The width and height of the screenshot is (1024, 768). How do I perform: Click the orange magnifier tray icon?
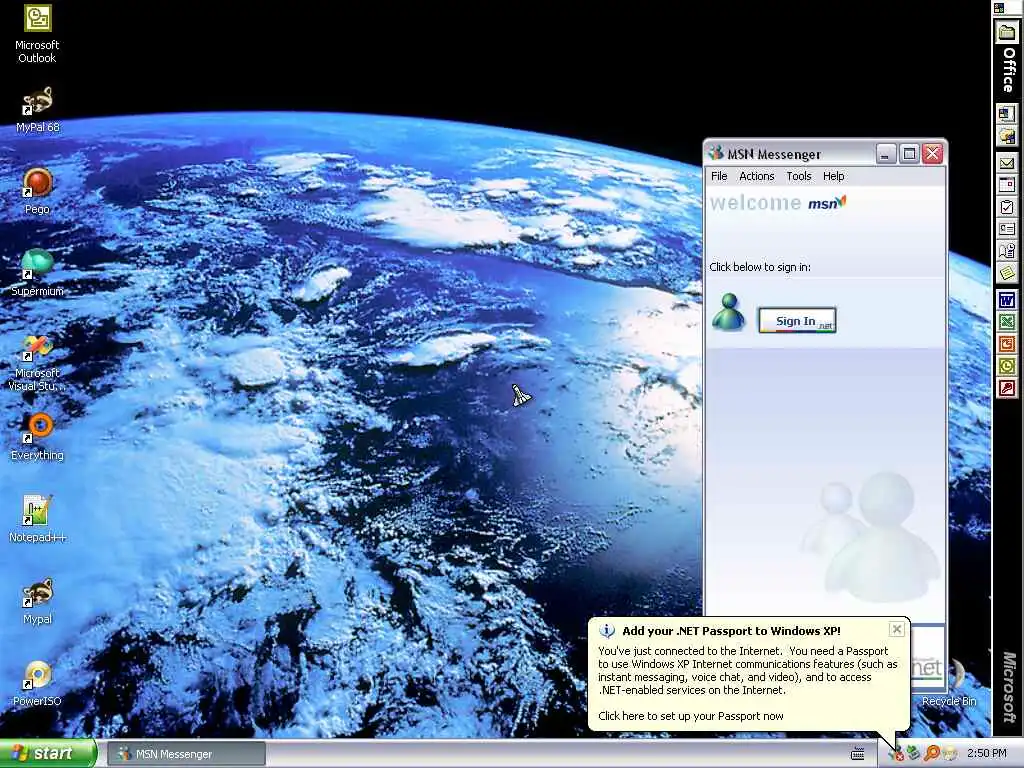point(931,754)
